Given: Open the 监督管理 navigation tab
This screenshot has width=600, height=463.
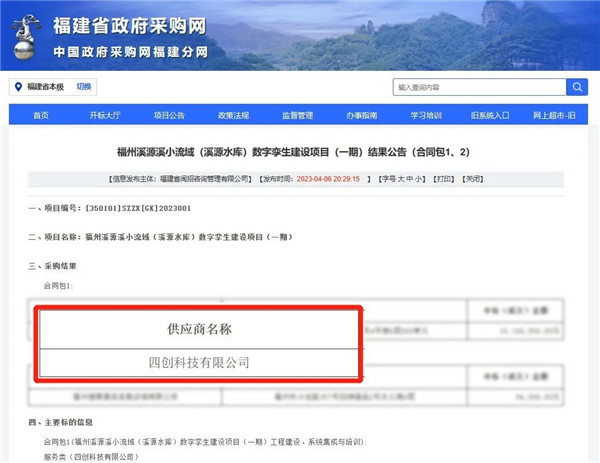Looking at the screenshot, I should (297, 115).
